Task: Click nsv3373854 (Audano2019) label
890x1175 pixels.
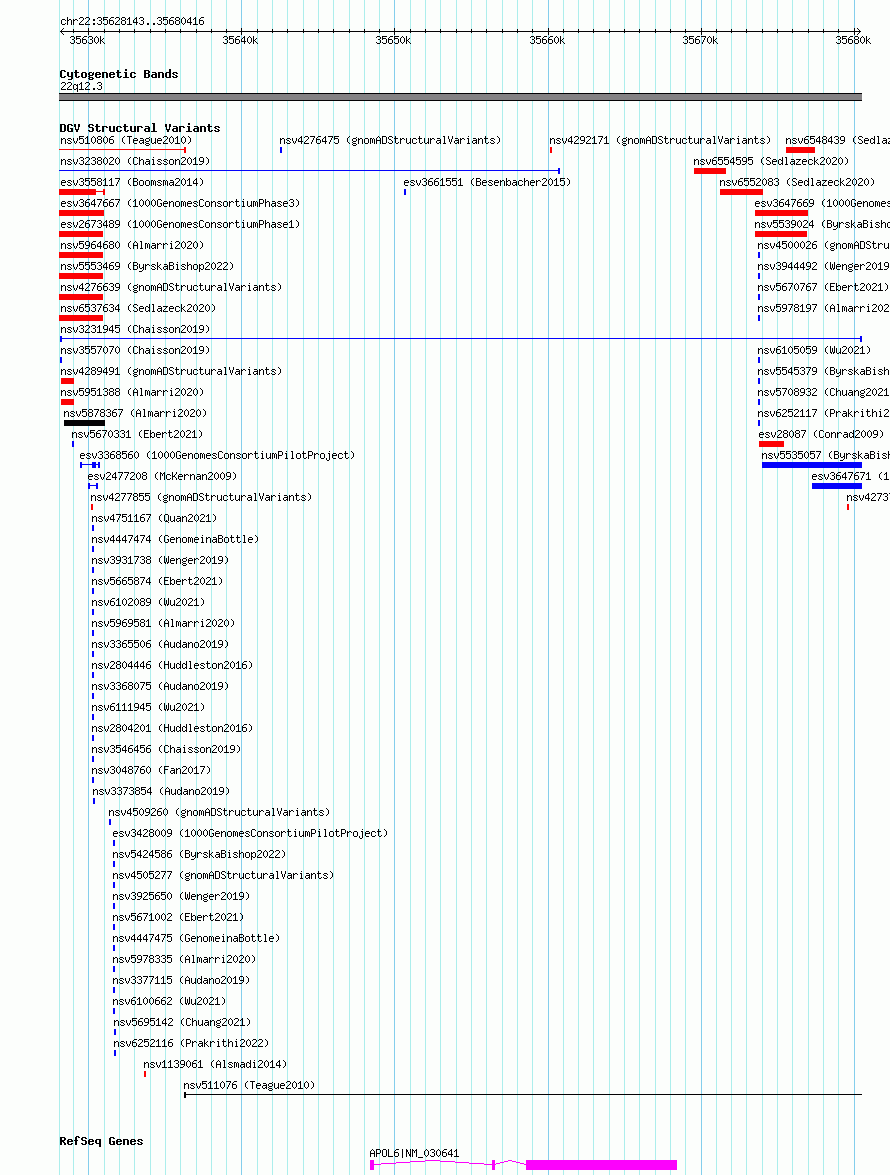Action: point(161,791)
